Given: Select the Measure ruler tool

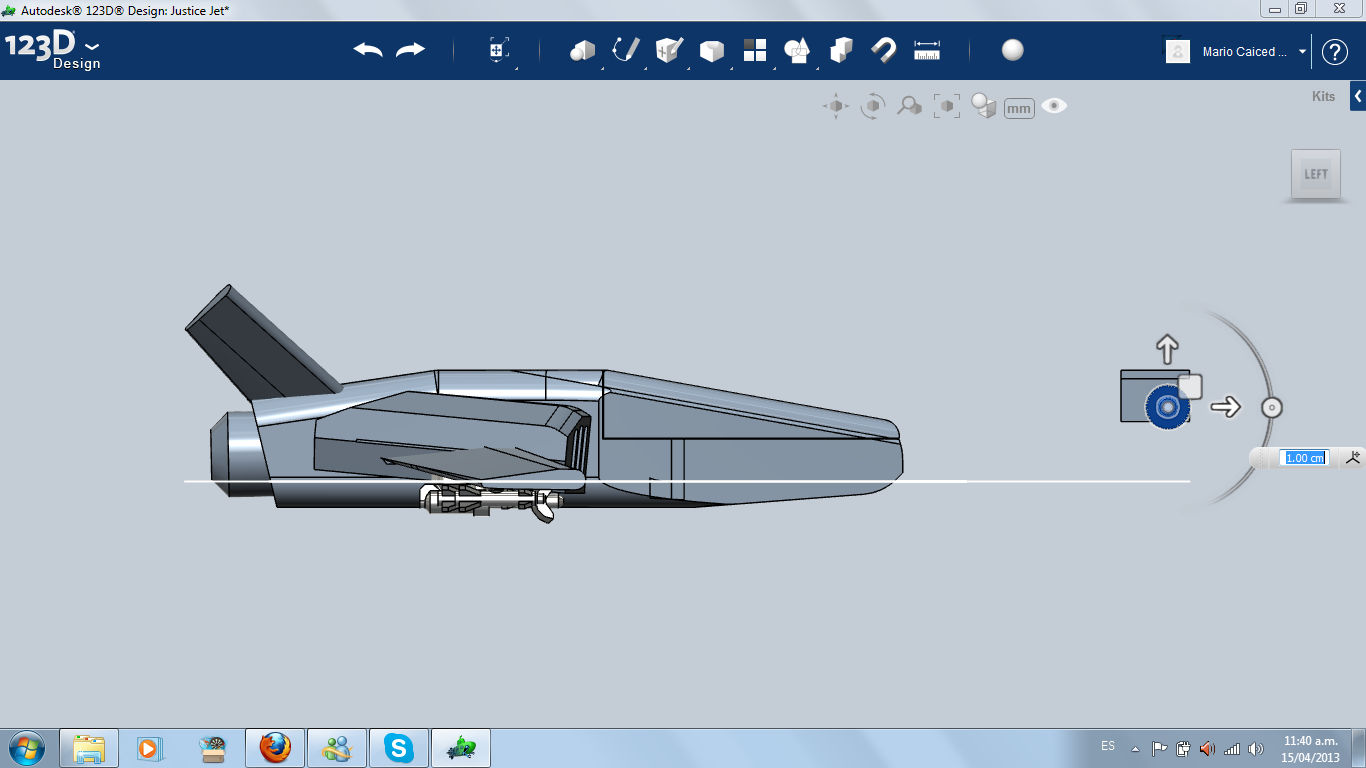Looking at the screenshot, I should coord(927,50).
